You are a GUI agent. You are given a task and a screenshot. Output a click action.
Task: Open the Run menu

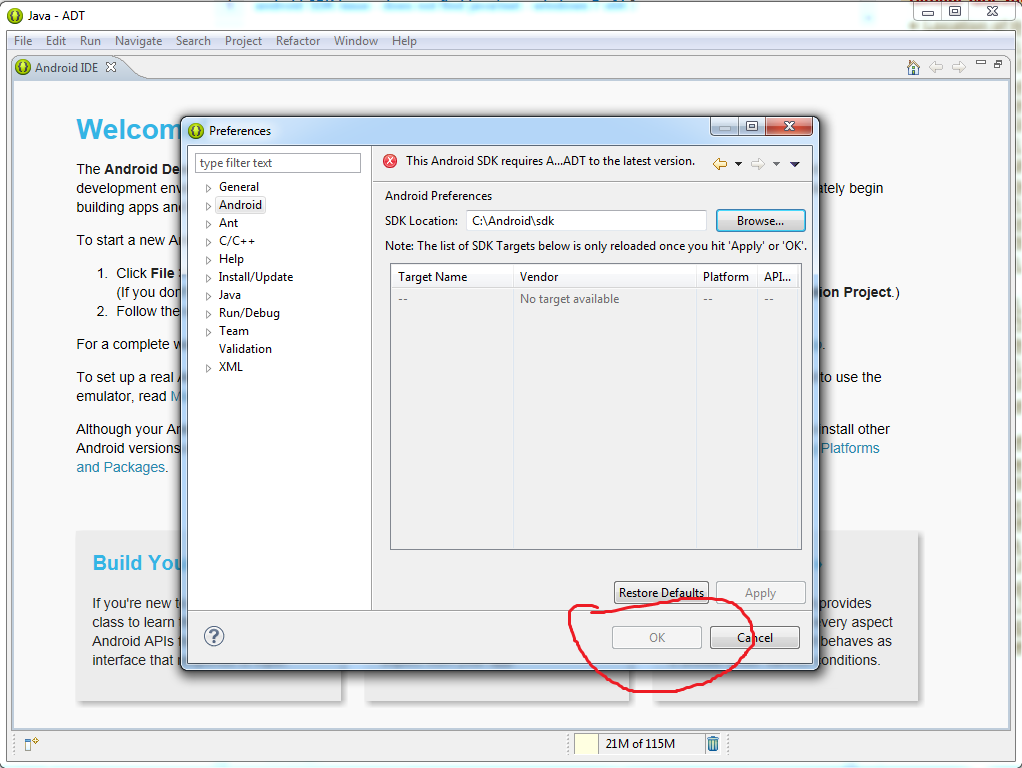coord(90,40)
